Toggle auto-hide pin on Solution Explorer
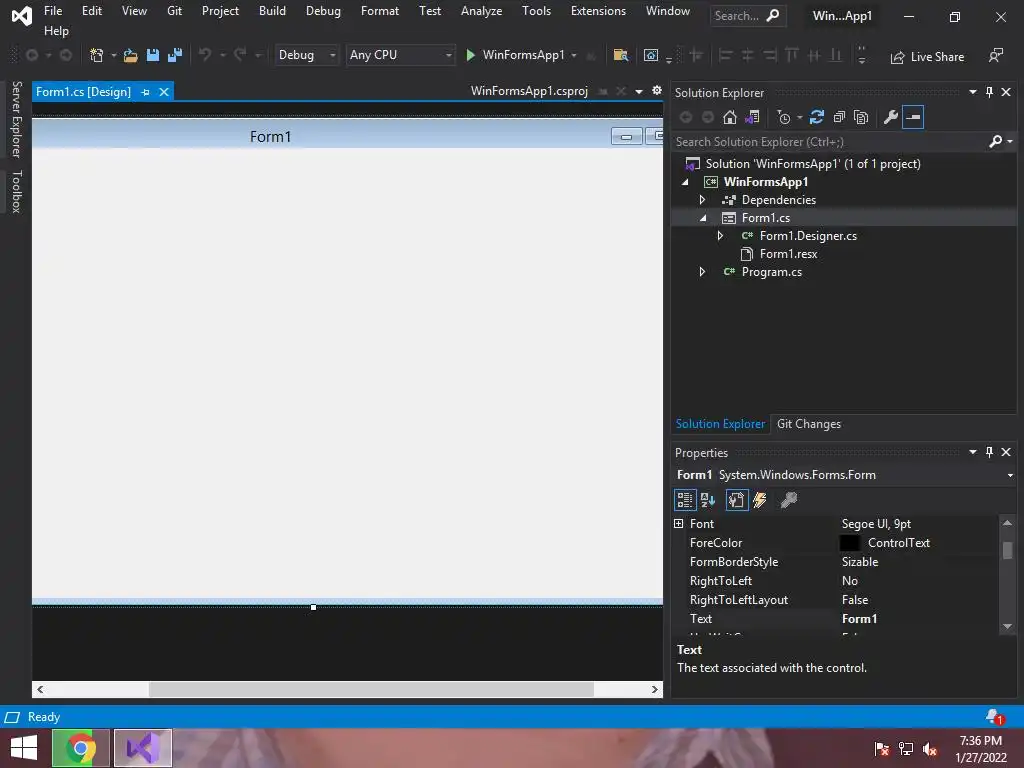Viewport: 1024px width, 768px height. point(989,92)
